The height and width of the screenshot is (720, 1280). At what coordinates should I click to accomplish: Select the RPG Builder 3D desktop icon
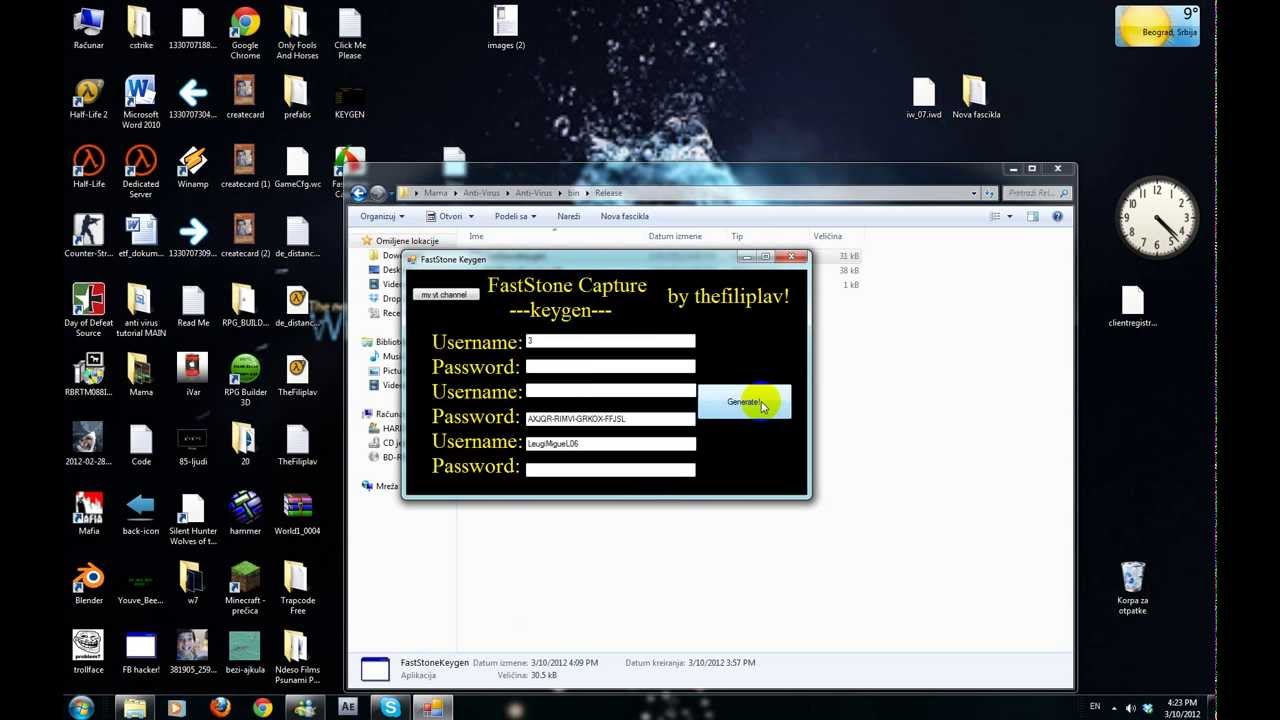pyautogui.click(x=245, y=380)
